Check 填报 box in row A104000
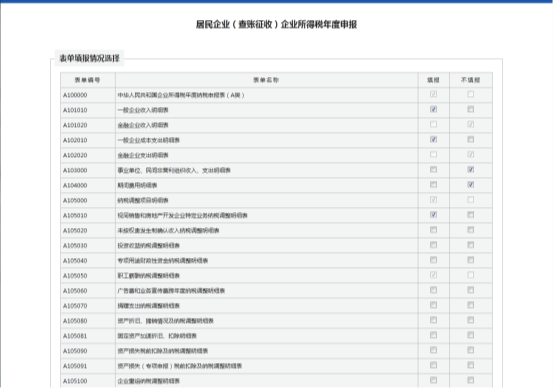 click(x=433, y=184)
